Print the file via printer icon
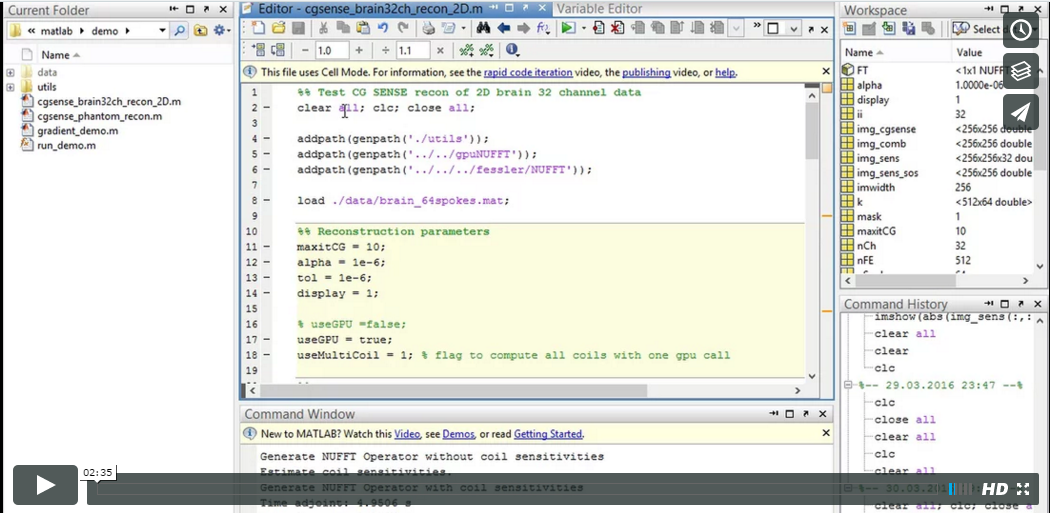 click(x=429, y=28)
